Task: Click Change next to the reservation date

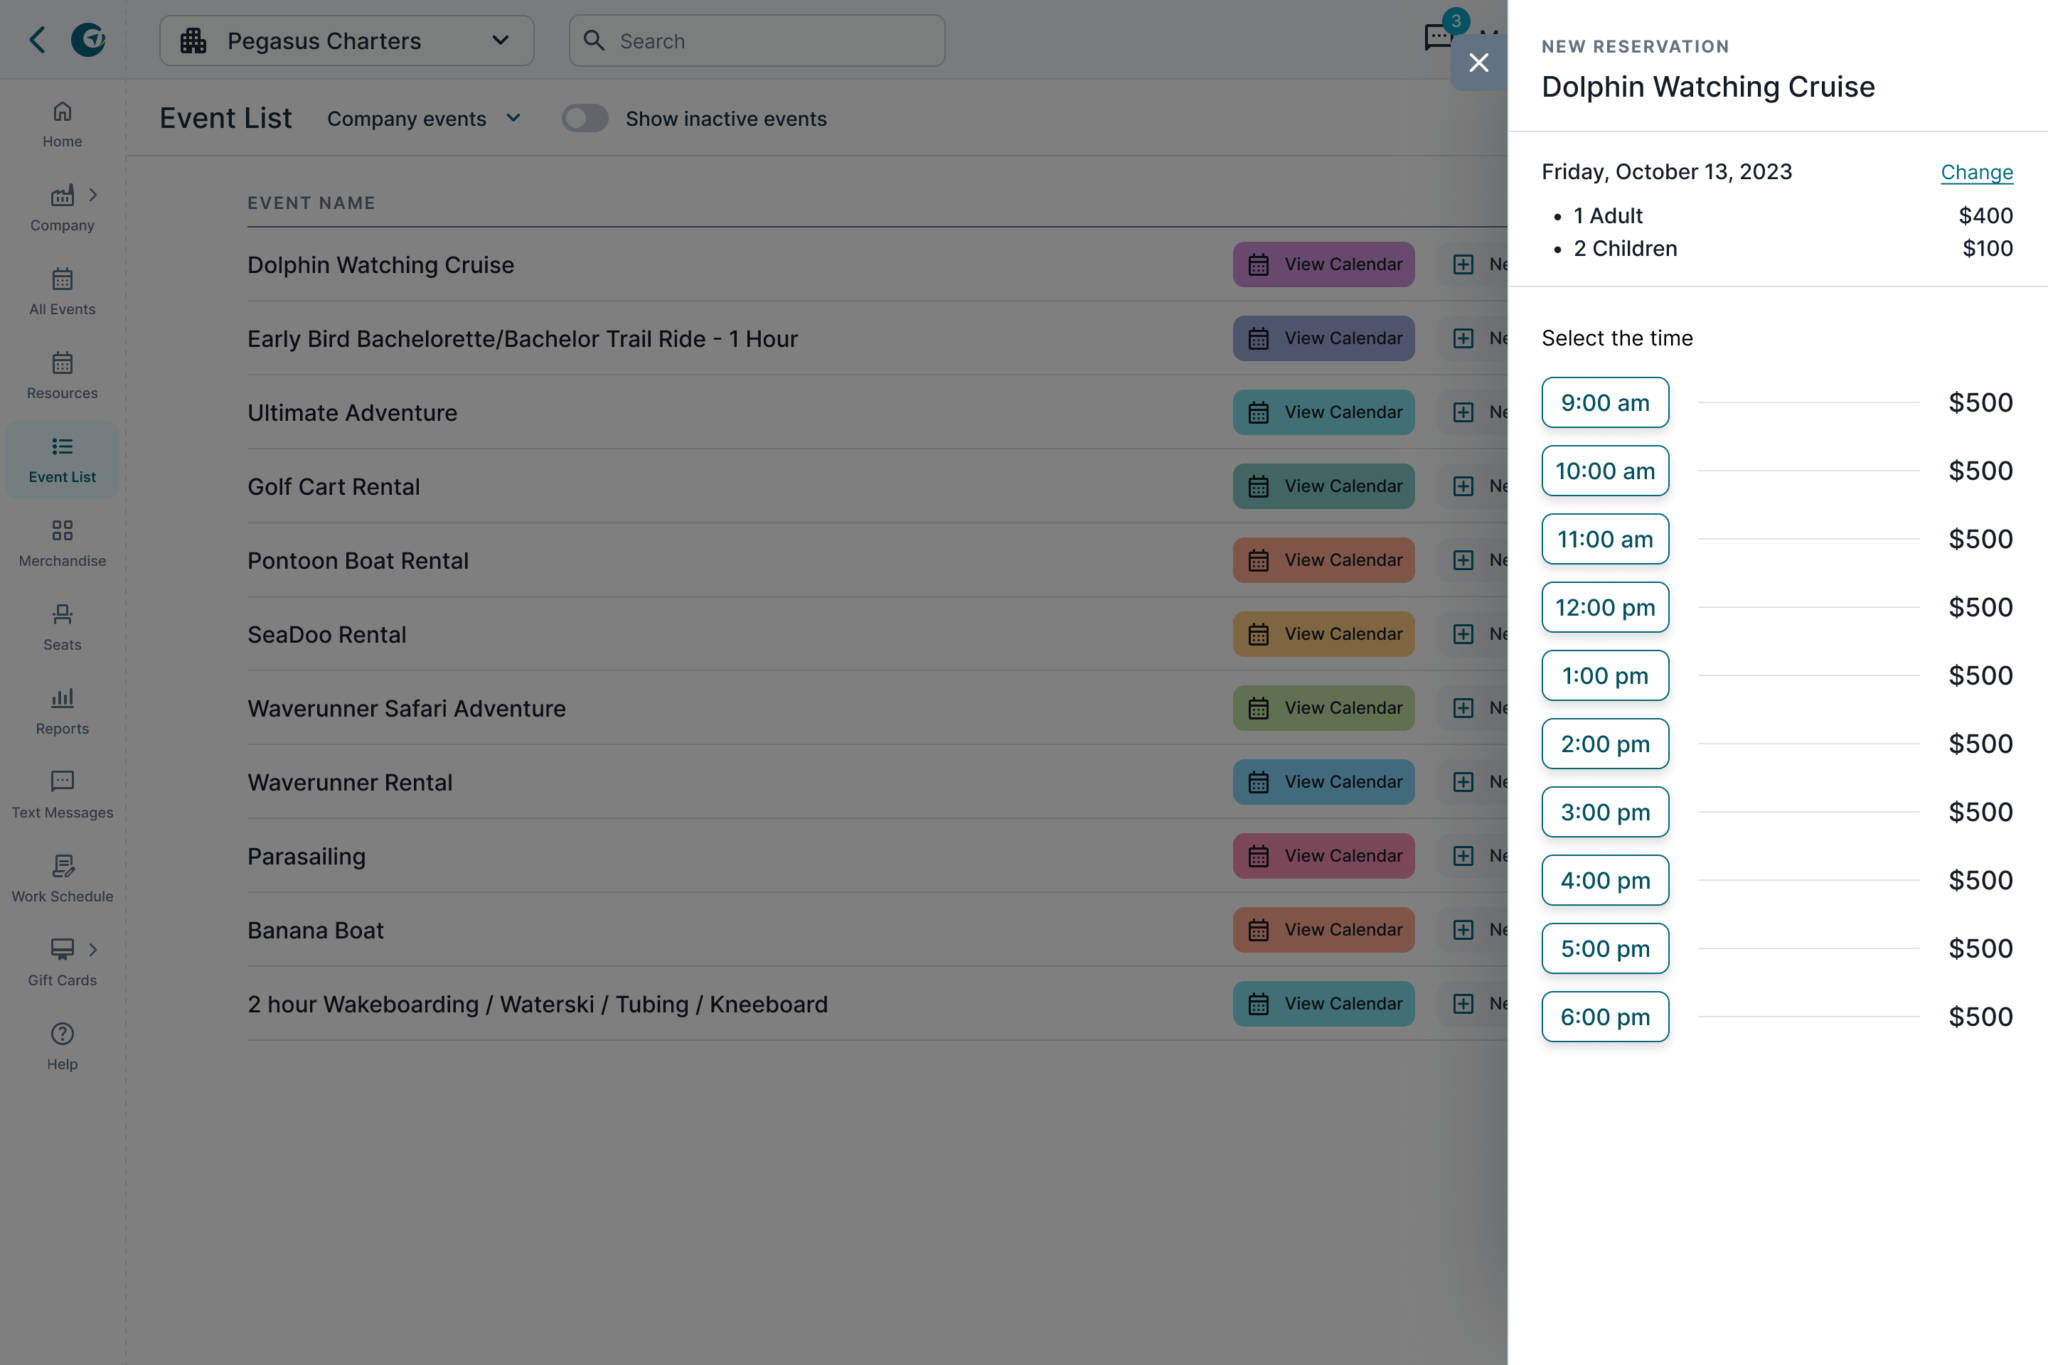Action: [1976, 172]
